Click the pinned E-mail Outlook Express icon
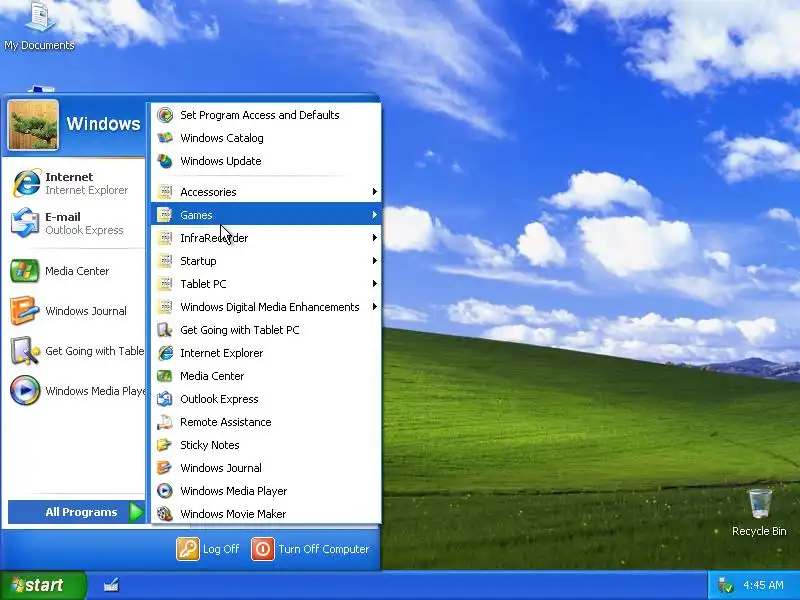 25,223
